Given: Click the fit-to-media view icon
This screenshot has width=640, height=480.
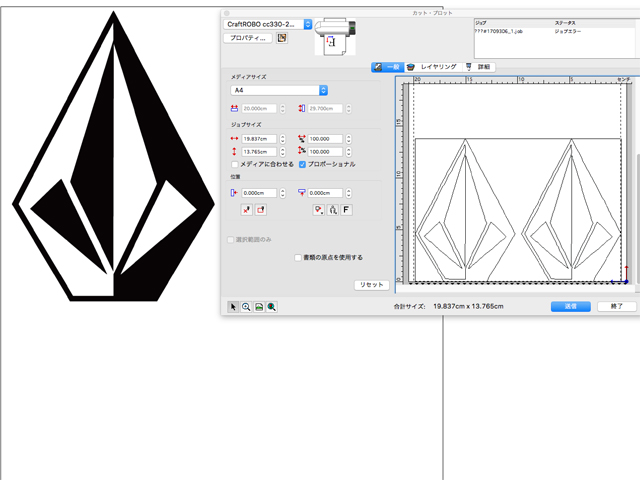Looking at the screenshot, I should pyautogui.click(x=259, y=307).
